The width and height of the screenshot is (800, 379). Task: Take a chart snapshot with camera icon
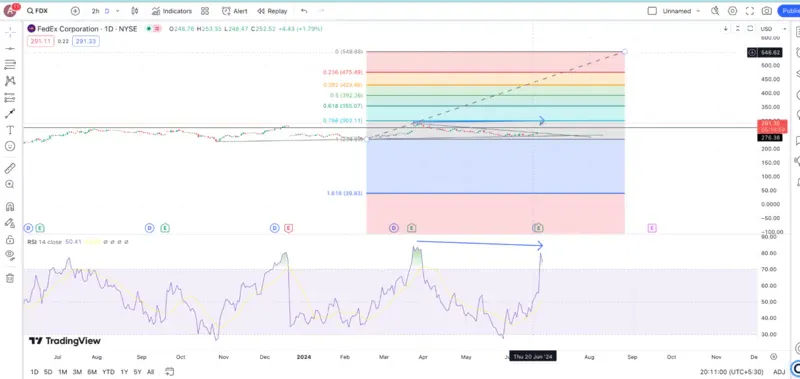[x=767, y=11]
